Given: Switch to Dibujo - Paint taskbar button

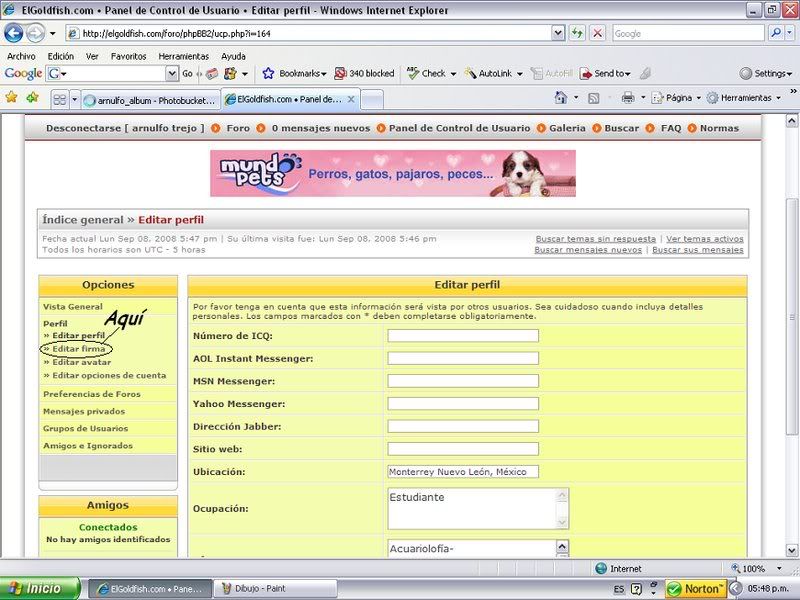Looking at the screenshot, I should (x=276, y=589).
